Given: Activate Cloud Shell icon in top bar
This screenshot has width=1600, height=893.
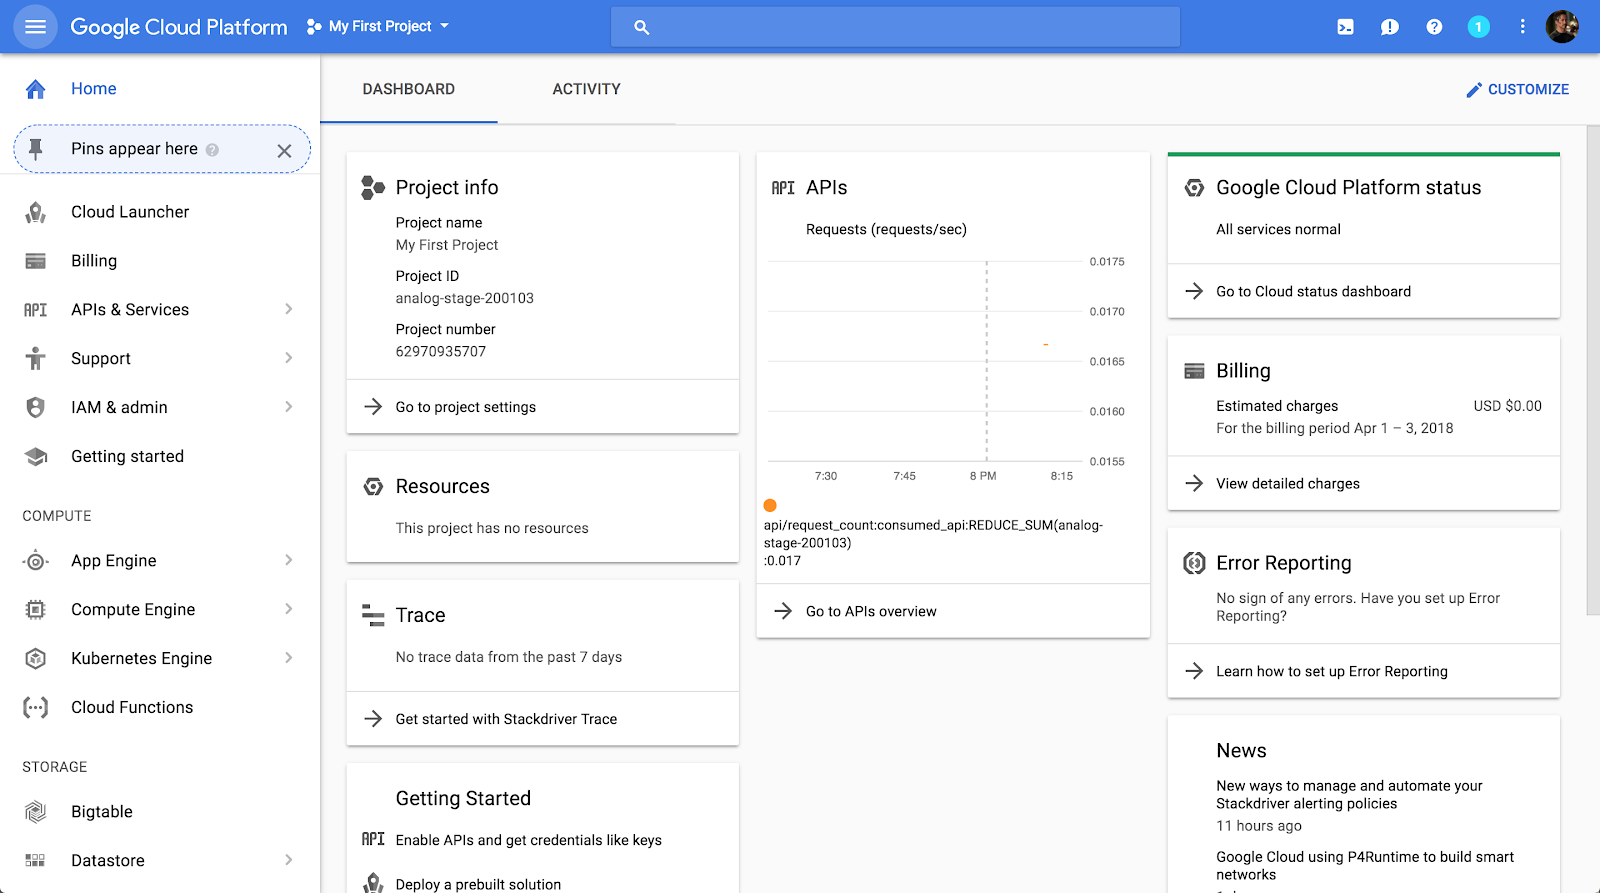Looking at the screenshot, I should (1346, 27).
